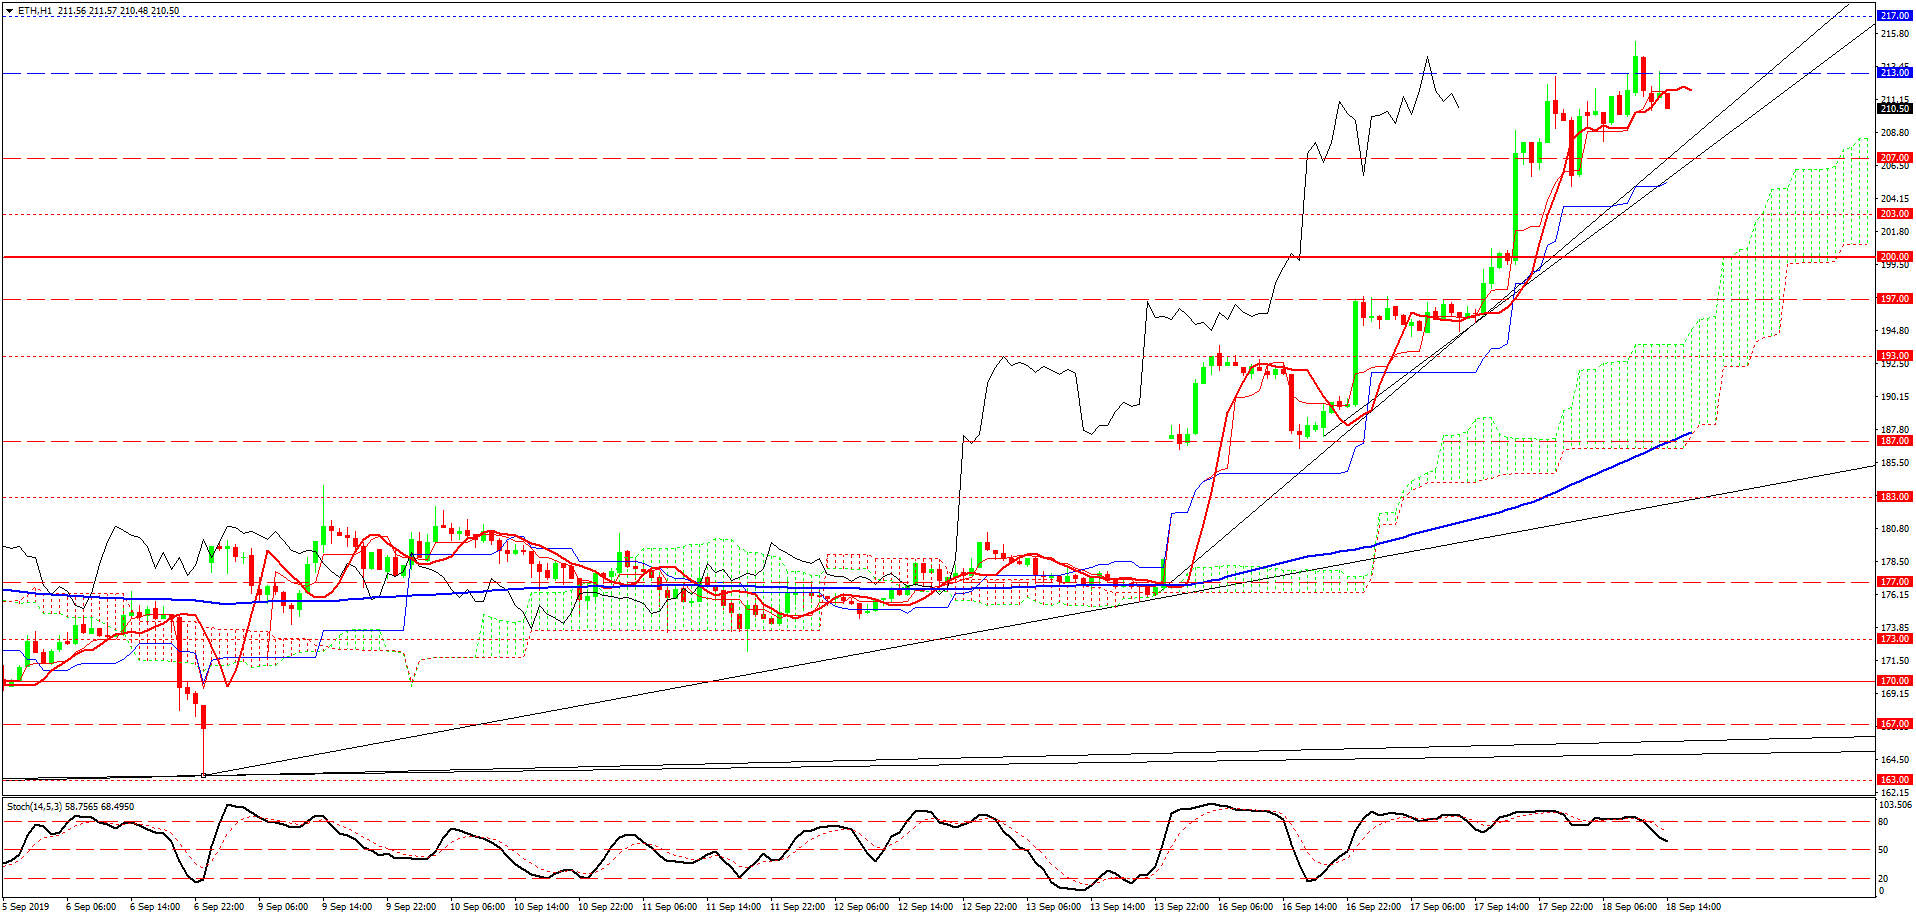Click the 12 Sep 22:00 time label
Screen dimensions: 1916x918
(x=989, y=907)
